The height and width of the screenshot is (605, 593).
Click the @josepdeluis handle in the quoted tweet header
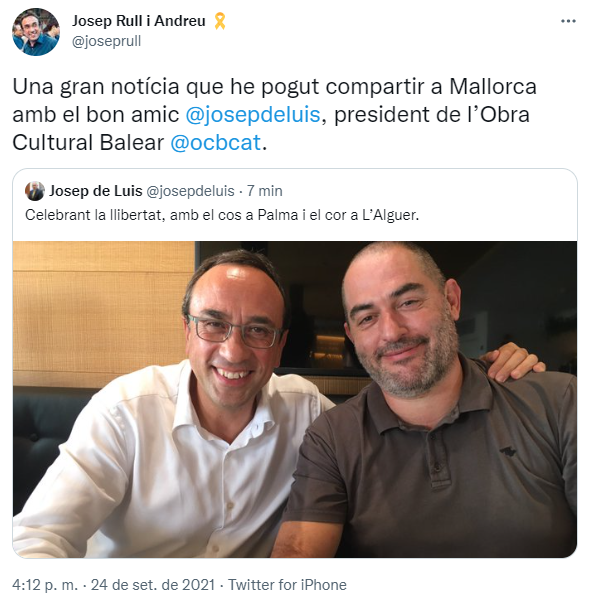(x=191, y=191)
